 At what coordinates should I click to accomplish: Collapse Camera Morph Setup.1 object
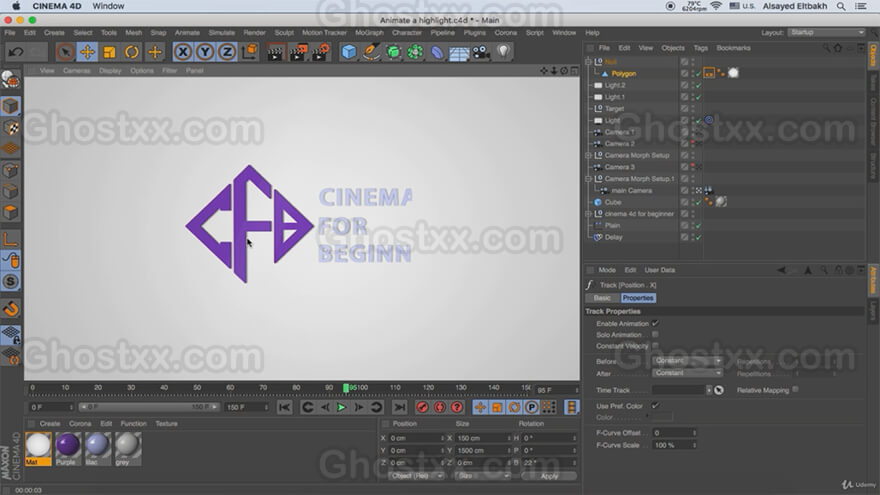588,179
